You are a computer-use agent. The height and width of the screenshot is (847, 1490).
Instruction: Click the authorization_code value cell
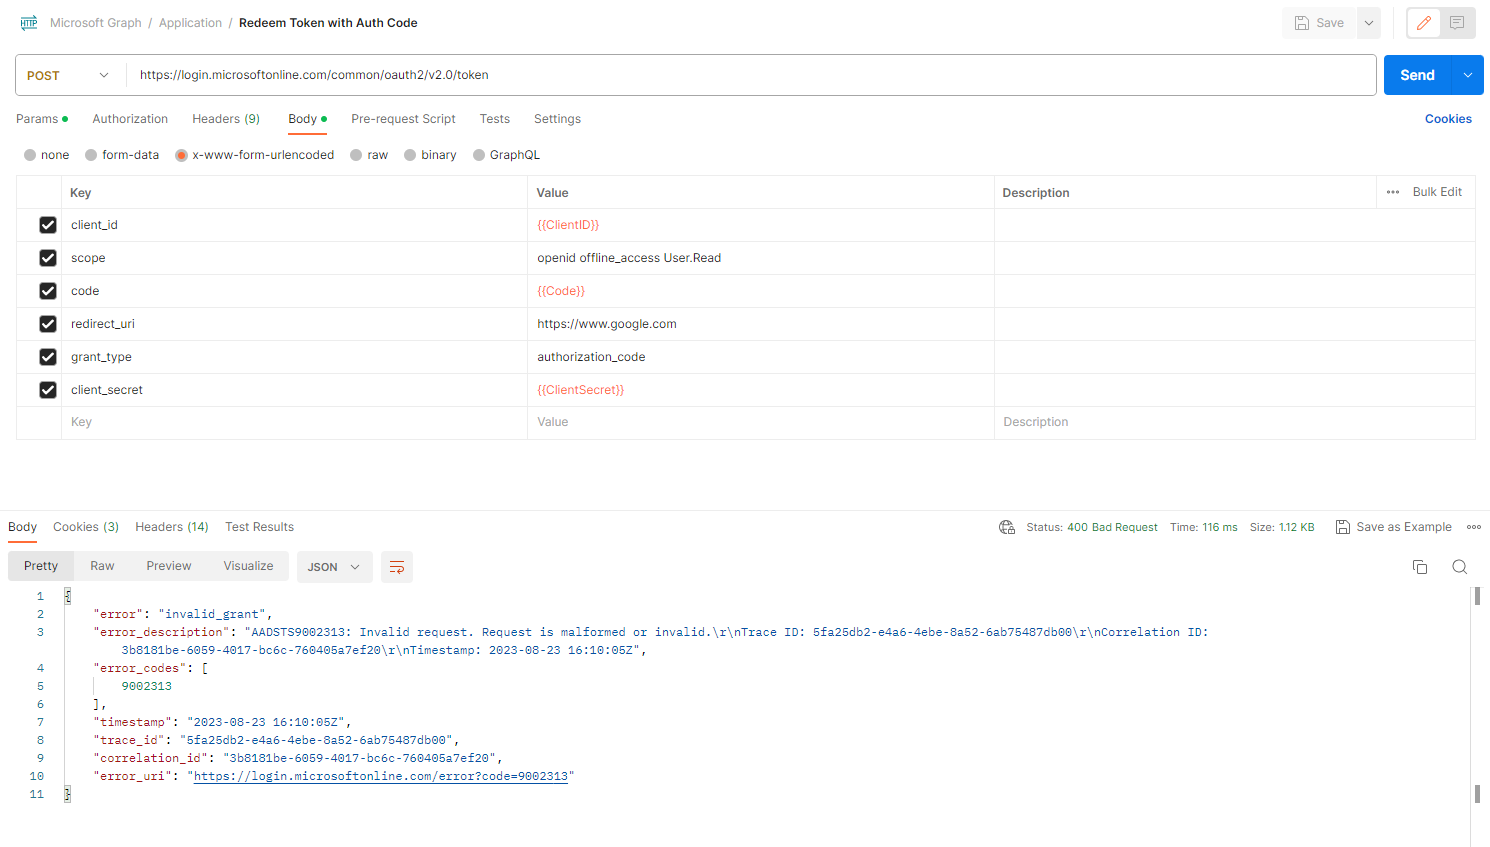(x=760, y=357)
